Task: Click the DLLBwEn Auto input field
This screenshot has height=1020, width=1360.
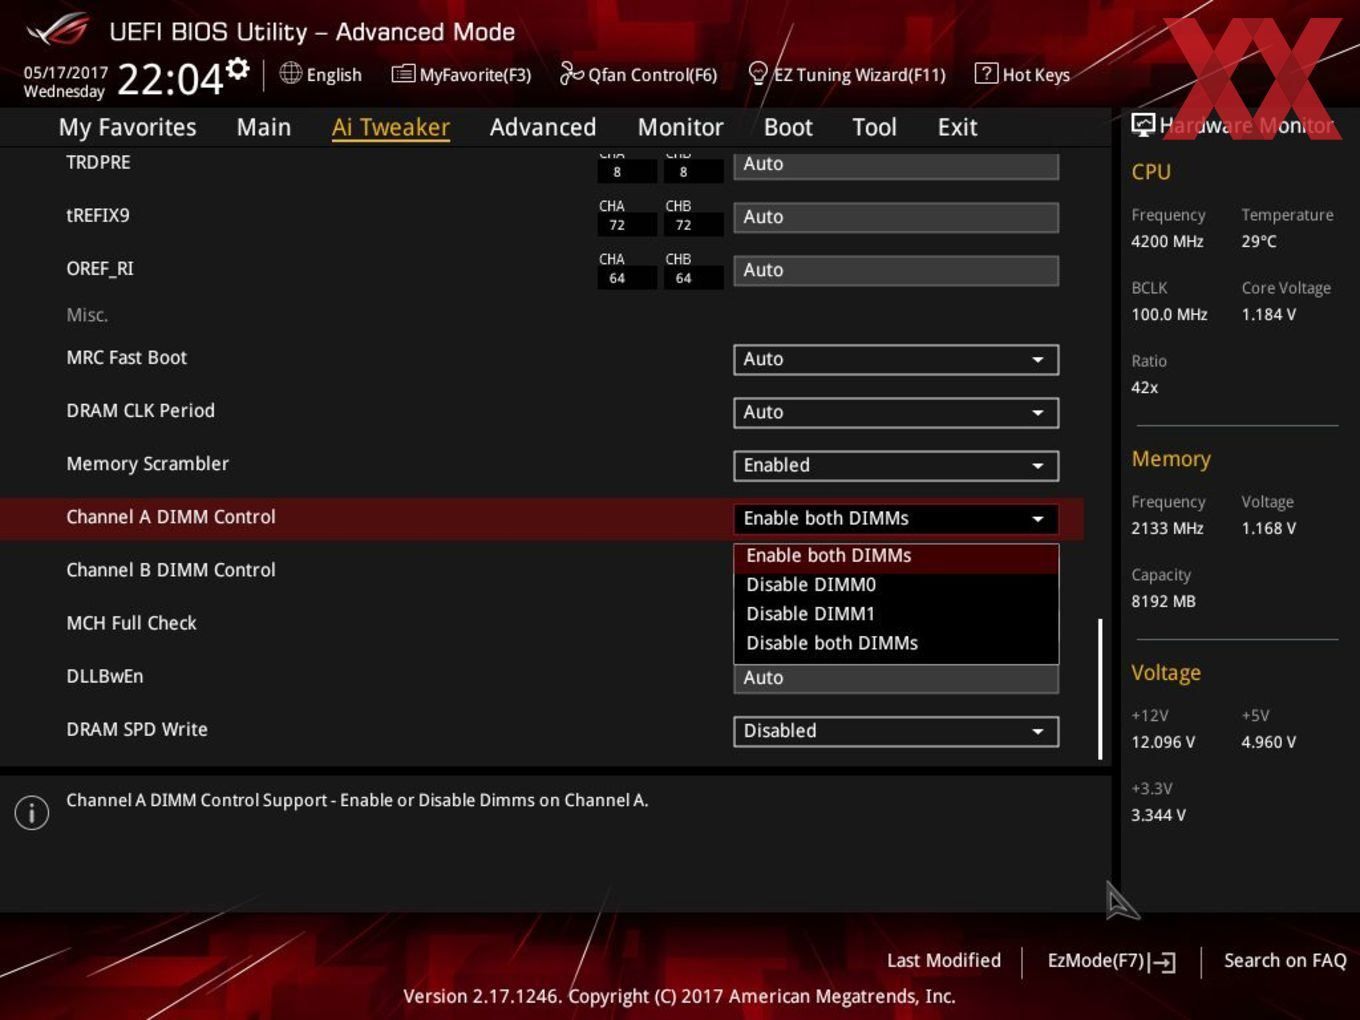Action: 896,679
